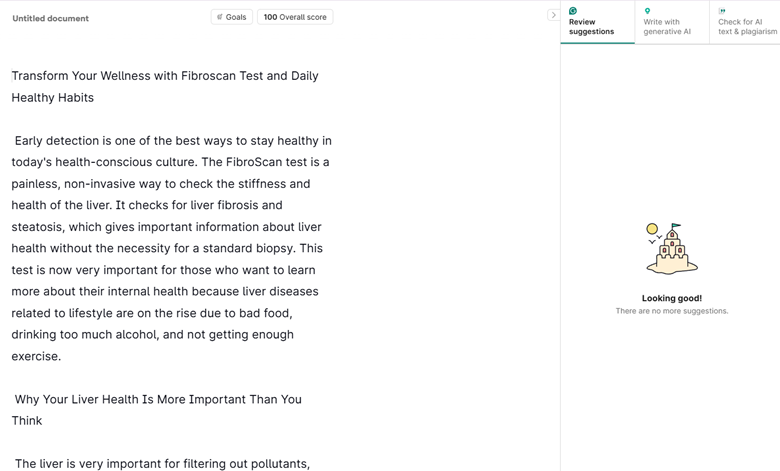Collapse the side panel with the chevron

[553, 15]
